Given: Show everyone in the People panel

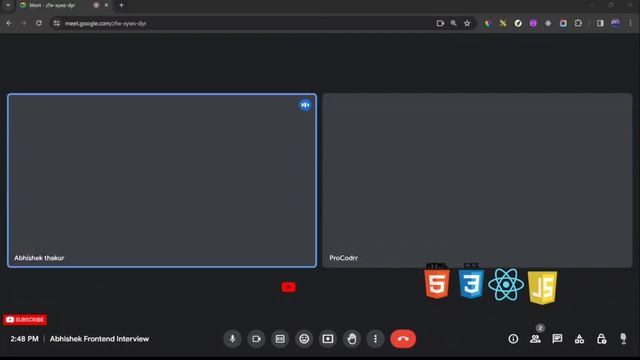Looking at the screenshot, I should pyautogui.click(x=535, y=339).
